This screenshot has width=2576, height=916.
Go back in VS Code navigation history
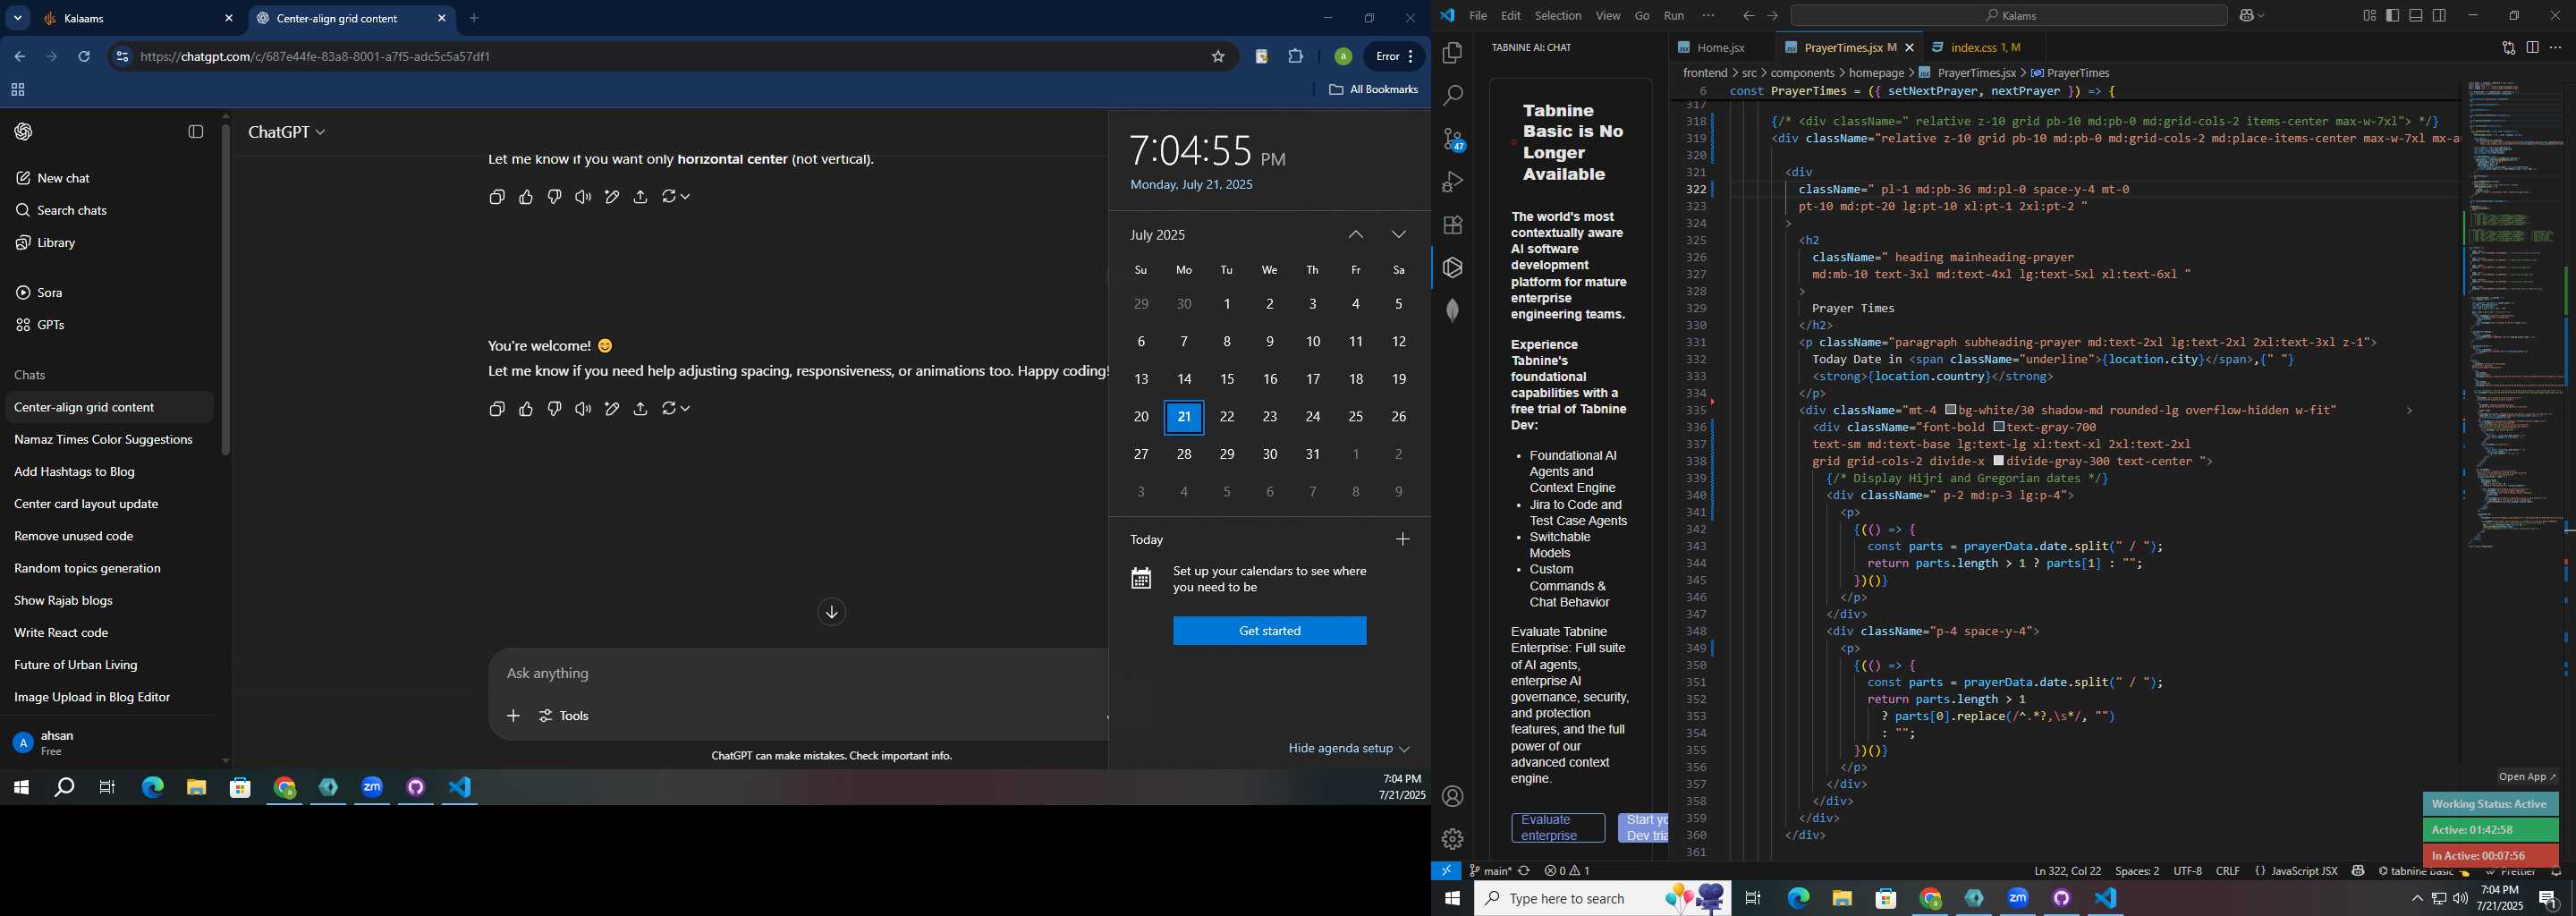pyautogui.click(x=1747, y=16)
